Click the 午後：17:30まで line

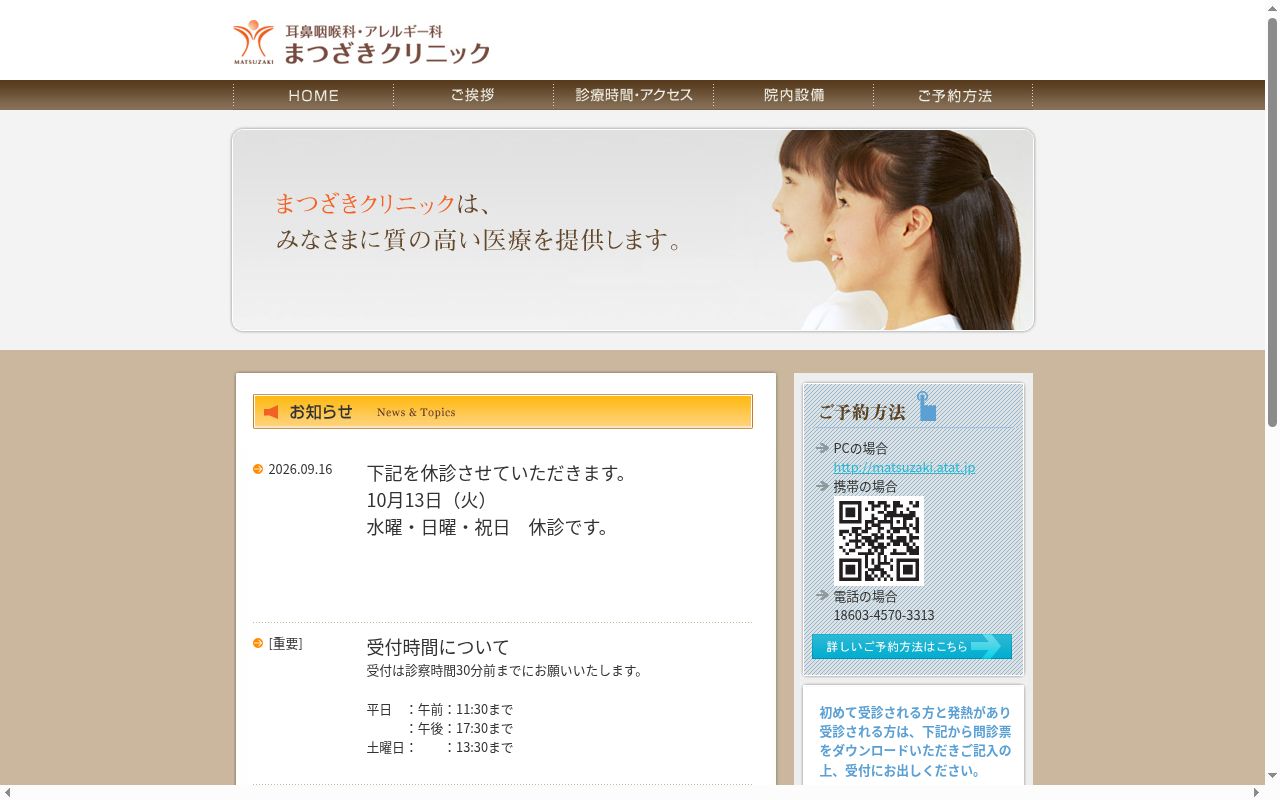pos(460,728)
